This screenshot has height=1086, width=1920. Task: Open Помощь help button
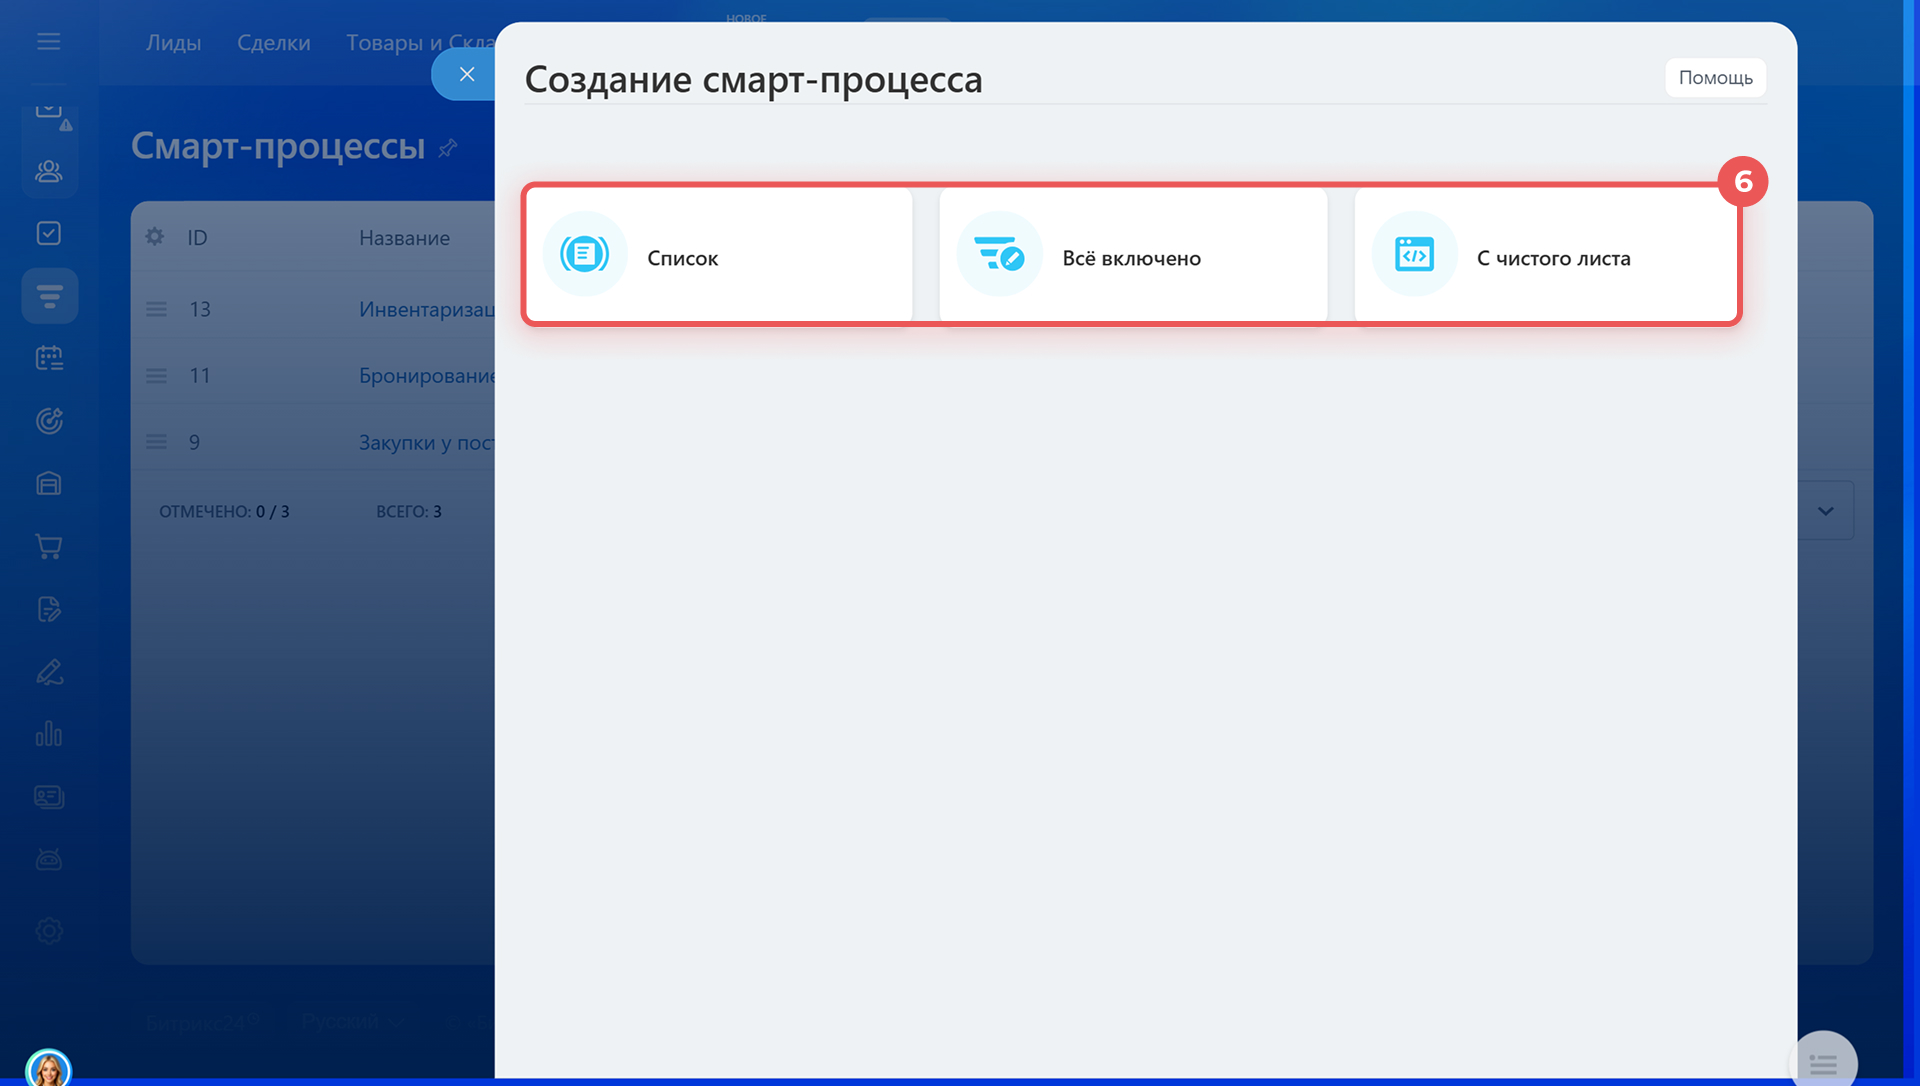1715,78
